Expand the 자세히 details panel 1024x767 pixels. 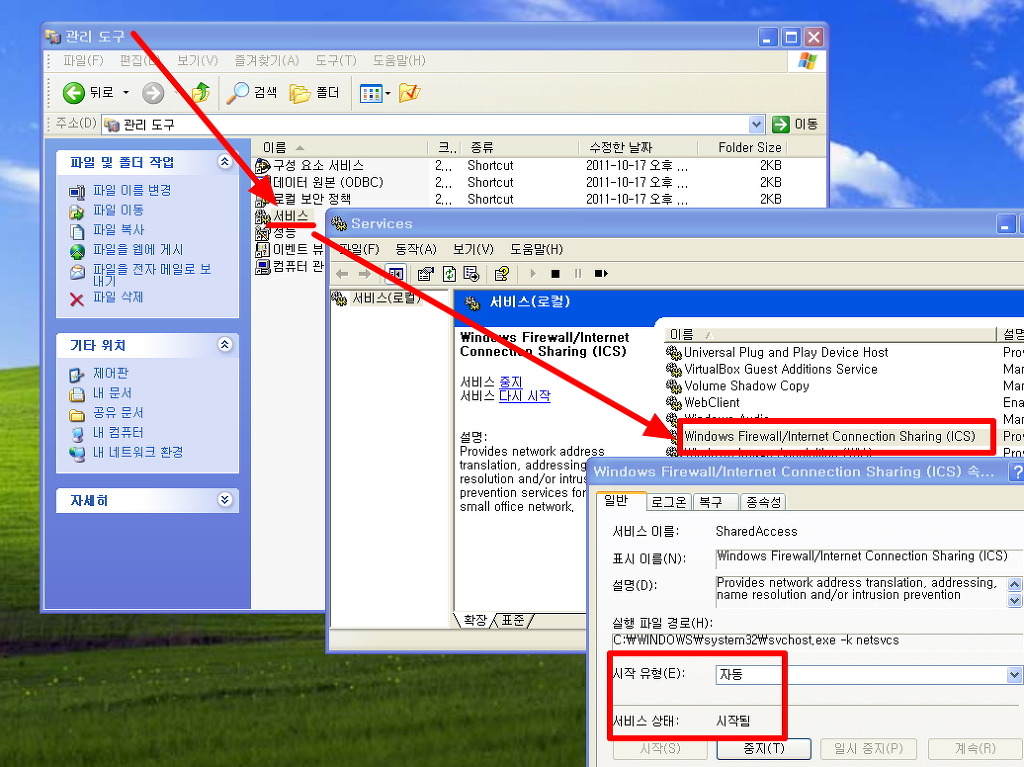pyautogui.click(x=224, y=500)
